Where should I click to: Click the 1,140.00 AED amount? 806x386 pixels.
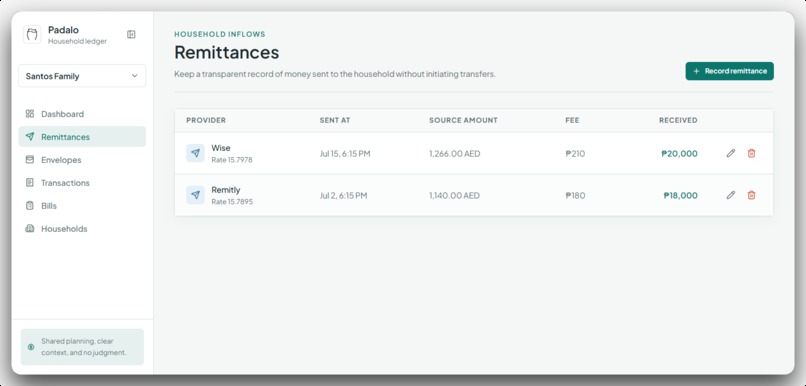point(454,195)
